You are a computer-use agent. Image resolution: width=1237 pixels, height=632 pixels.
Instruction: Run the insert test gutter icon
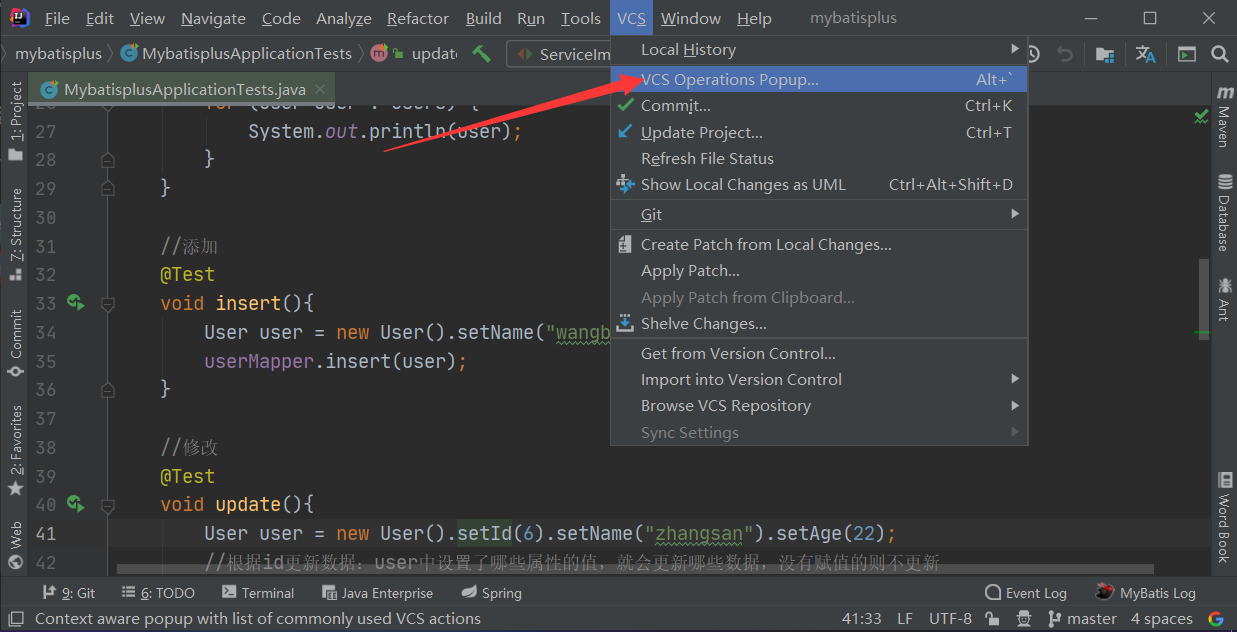75,302
